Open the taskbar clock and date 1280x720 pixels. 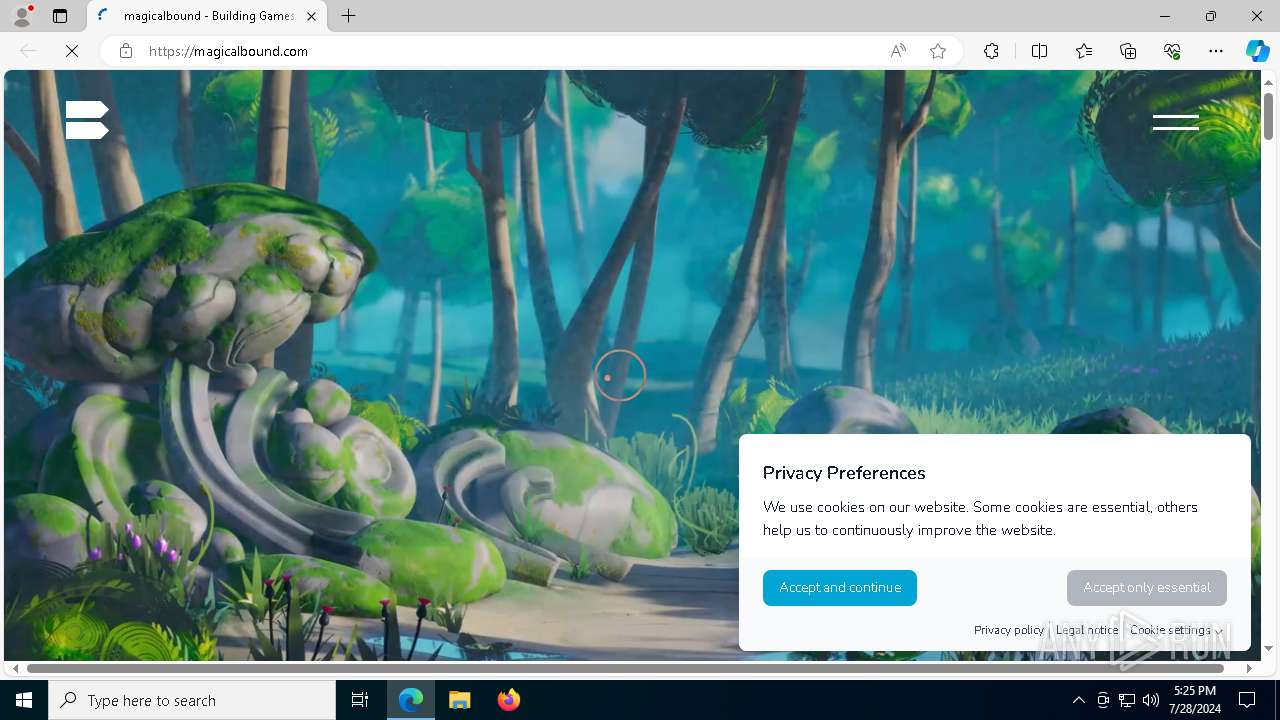click(x=1195, y=700)
